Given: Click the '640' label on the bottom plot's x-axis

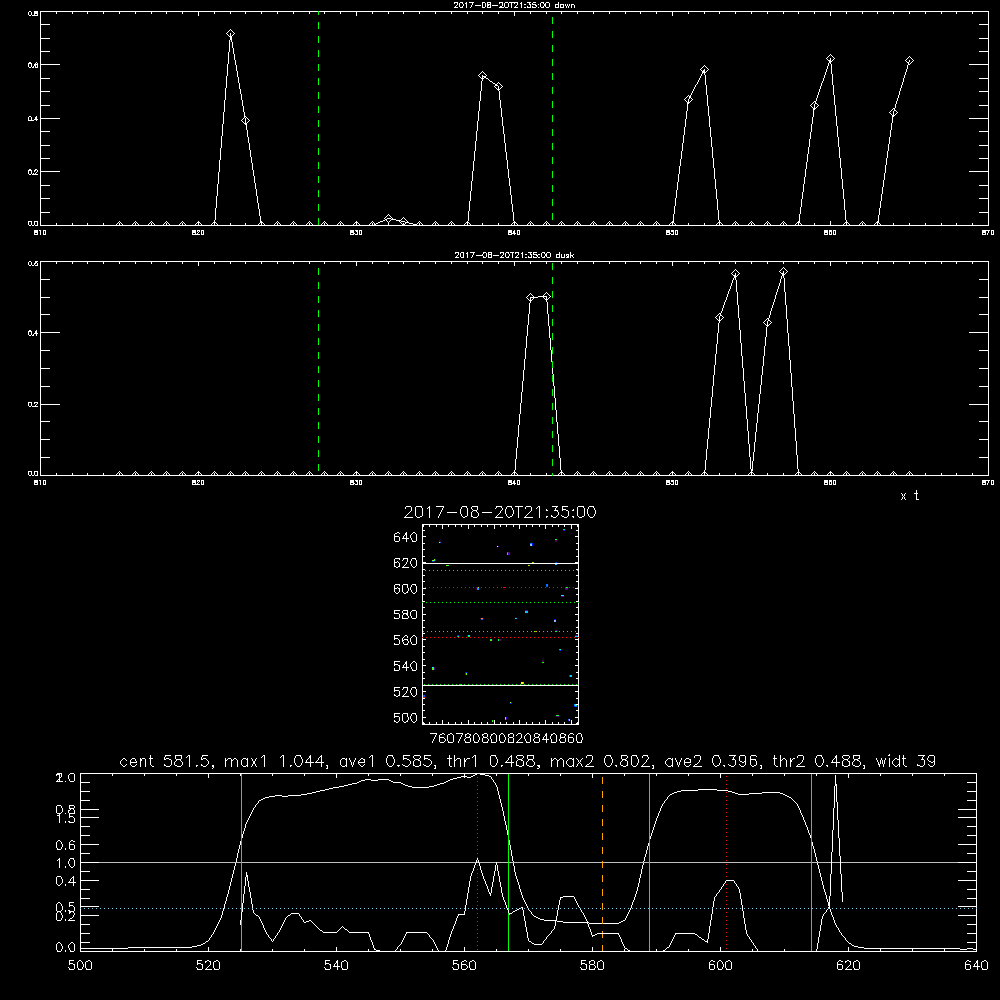Looking at the screenshot, I should click(x=976, y=966).
